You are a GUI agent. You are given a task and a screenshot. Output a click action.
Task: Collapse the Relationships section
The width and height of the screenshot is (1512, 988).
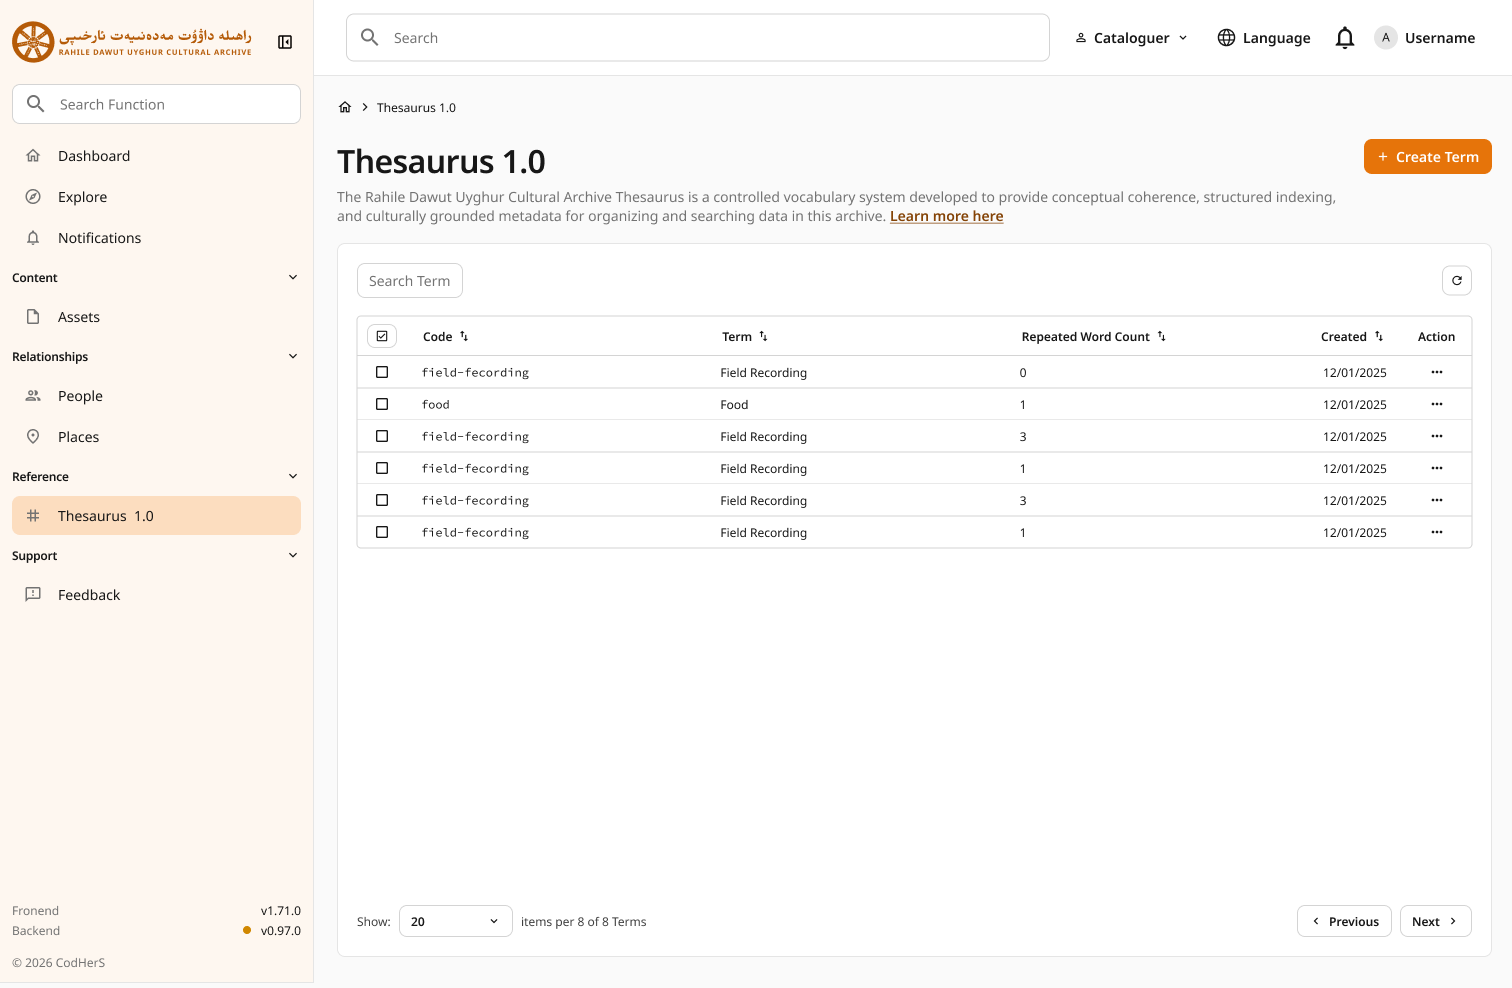(x=292, y=356)
